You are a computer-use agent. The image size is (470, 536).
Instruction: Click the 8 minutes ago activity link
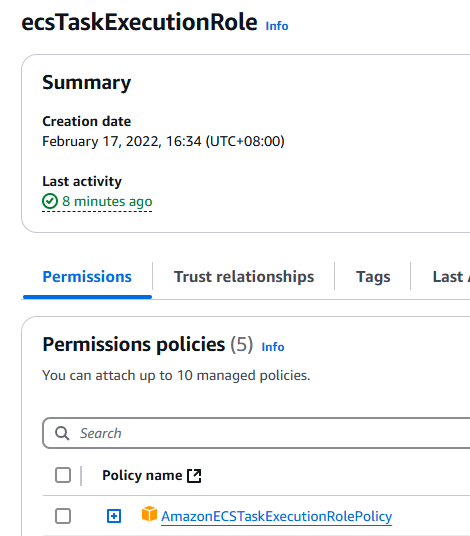tap(107, 201)
